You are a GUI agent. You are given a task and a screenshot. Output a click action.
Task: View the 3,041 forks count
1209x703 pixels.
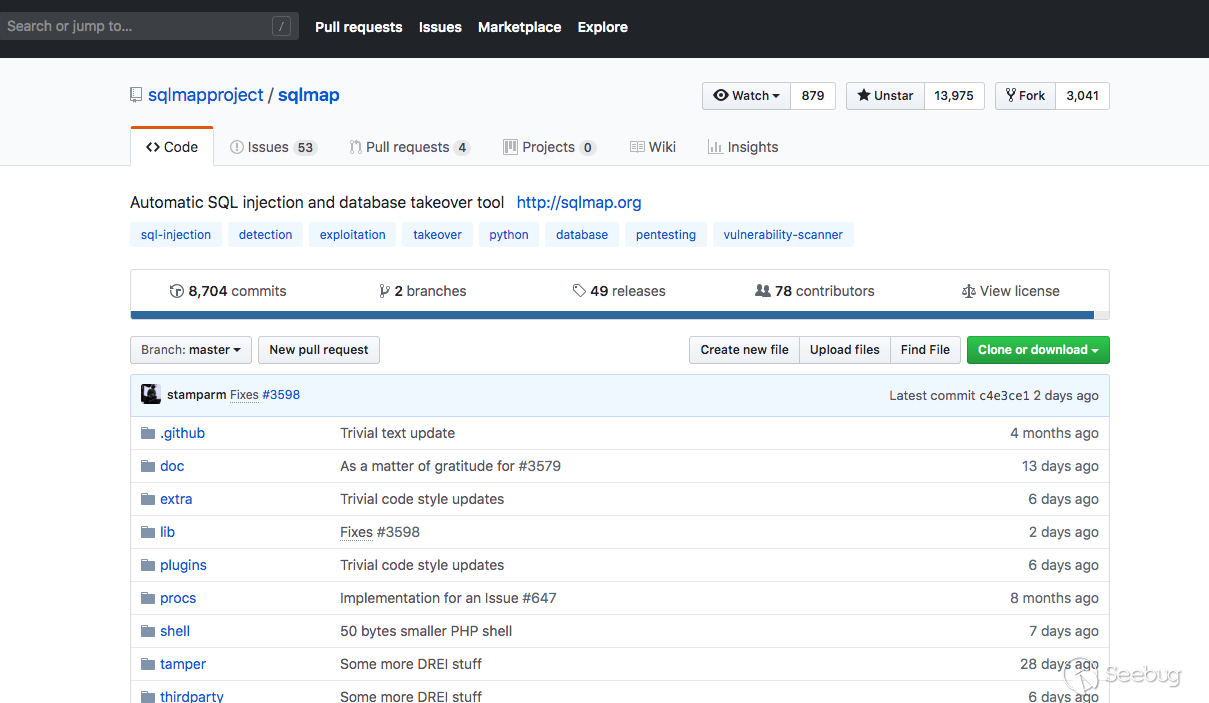[x=1082, y=96]
